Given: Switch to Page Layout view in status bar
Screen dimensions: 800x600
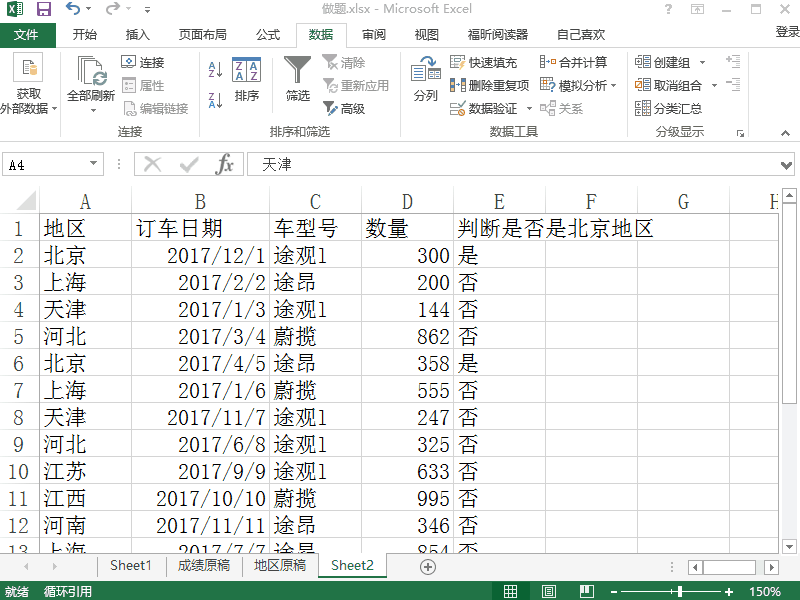Looking at the screenshot, I should [548, 591].
